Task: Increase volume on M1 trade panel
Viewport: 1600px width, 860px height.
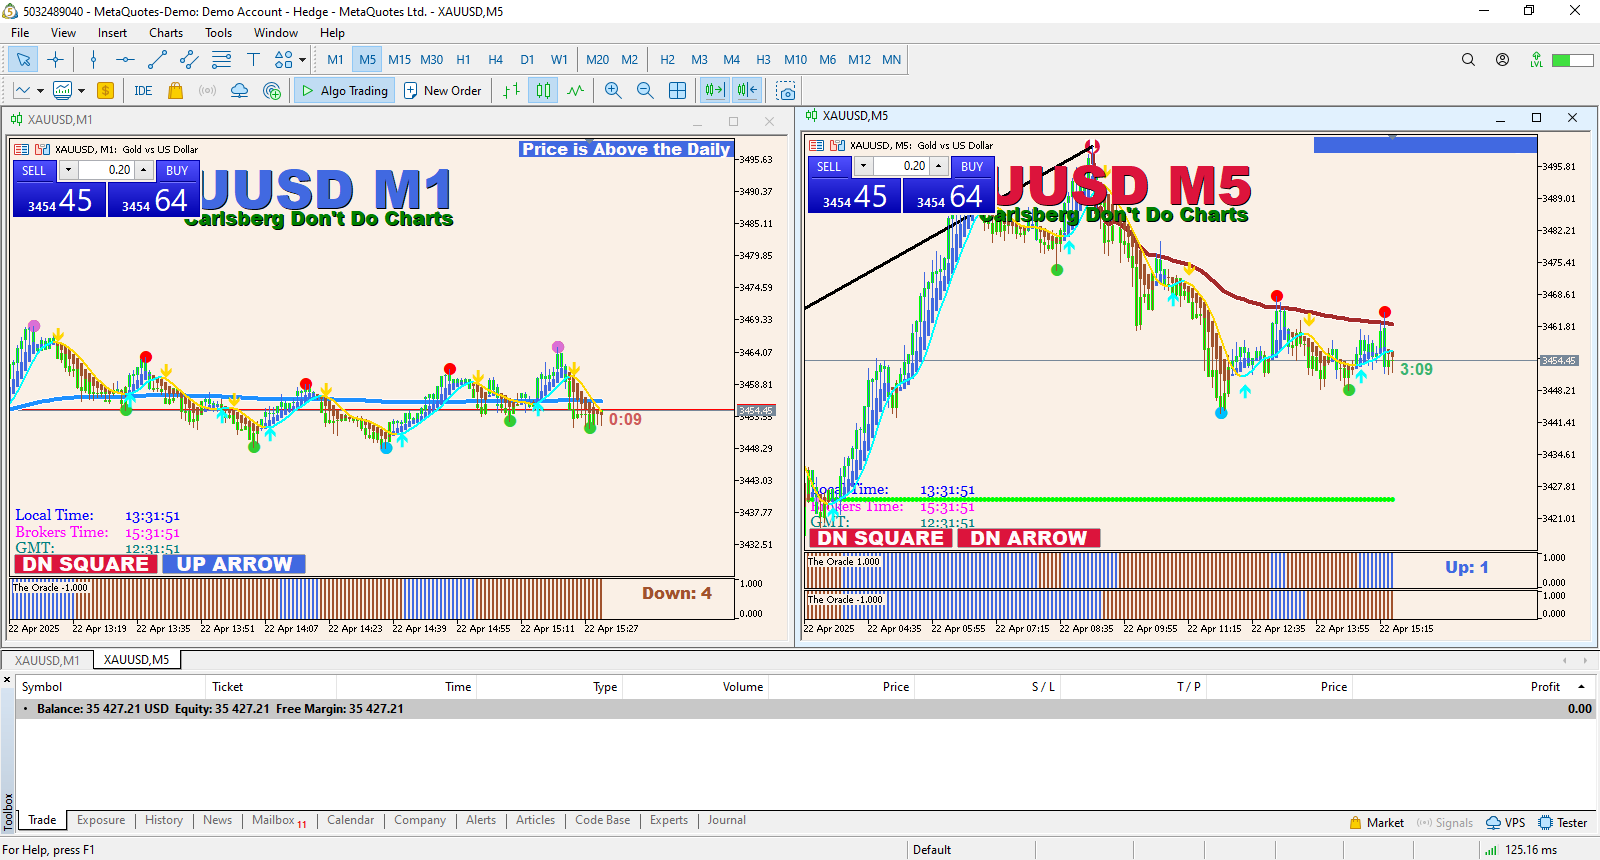Action: [144, 171]
